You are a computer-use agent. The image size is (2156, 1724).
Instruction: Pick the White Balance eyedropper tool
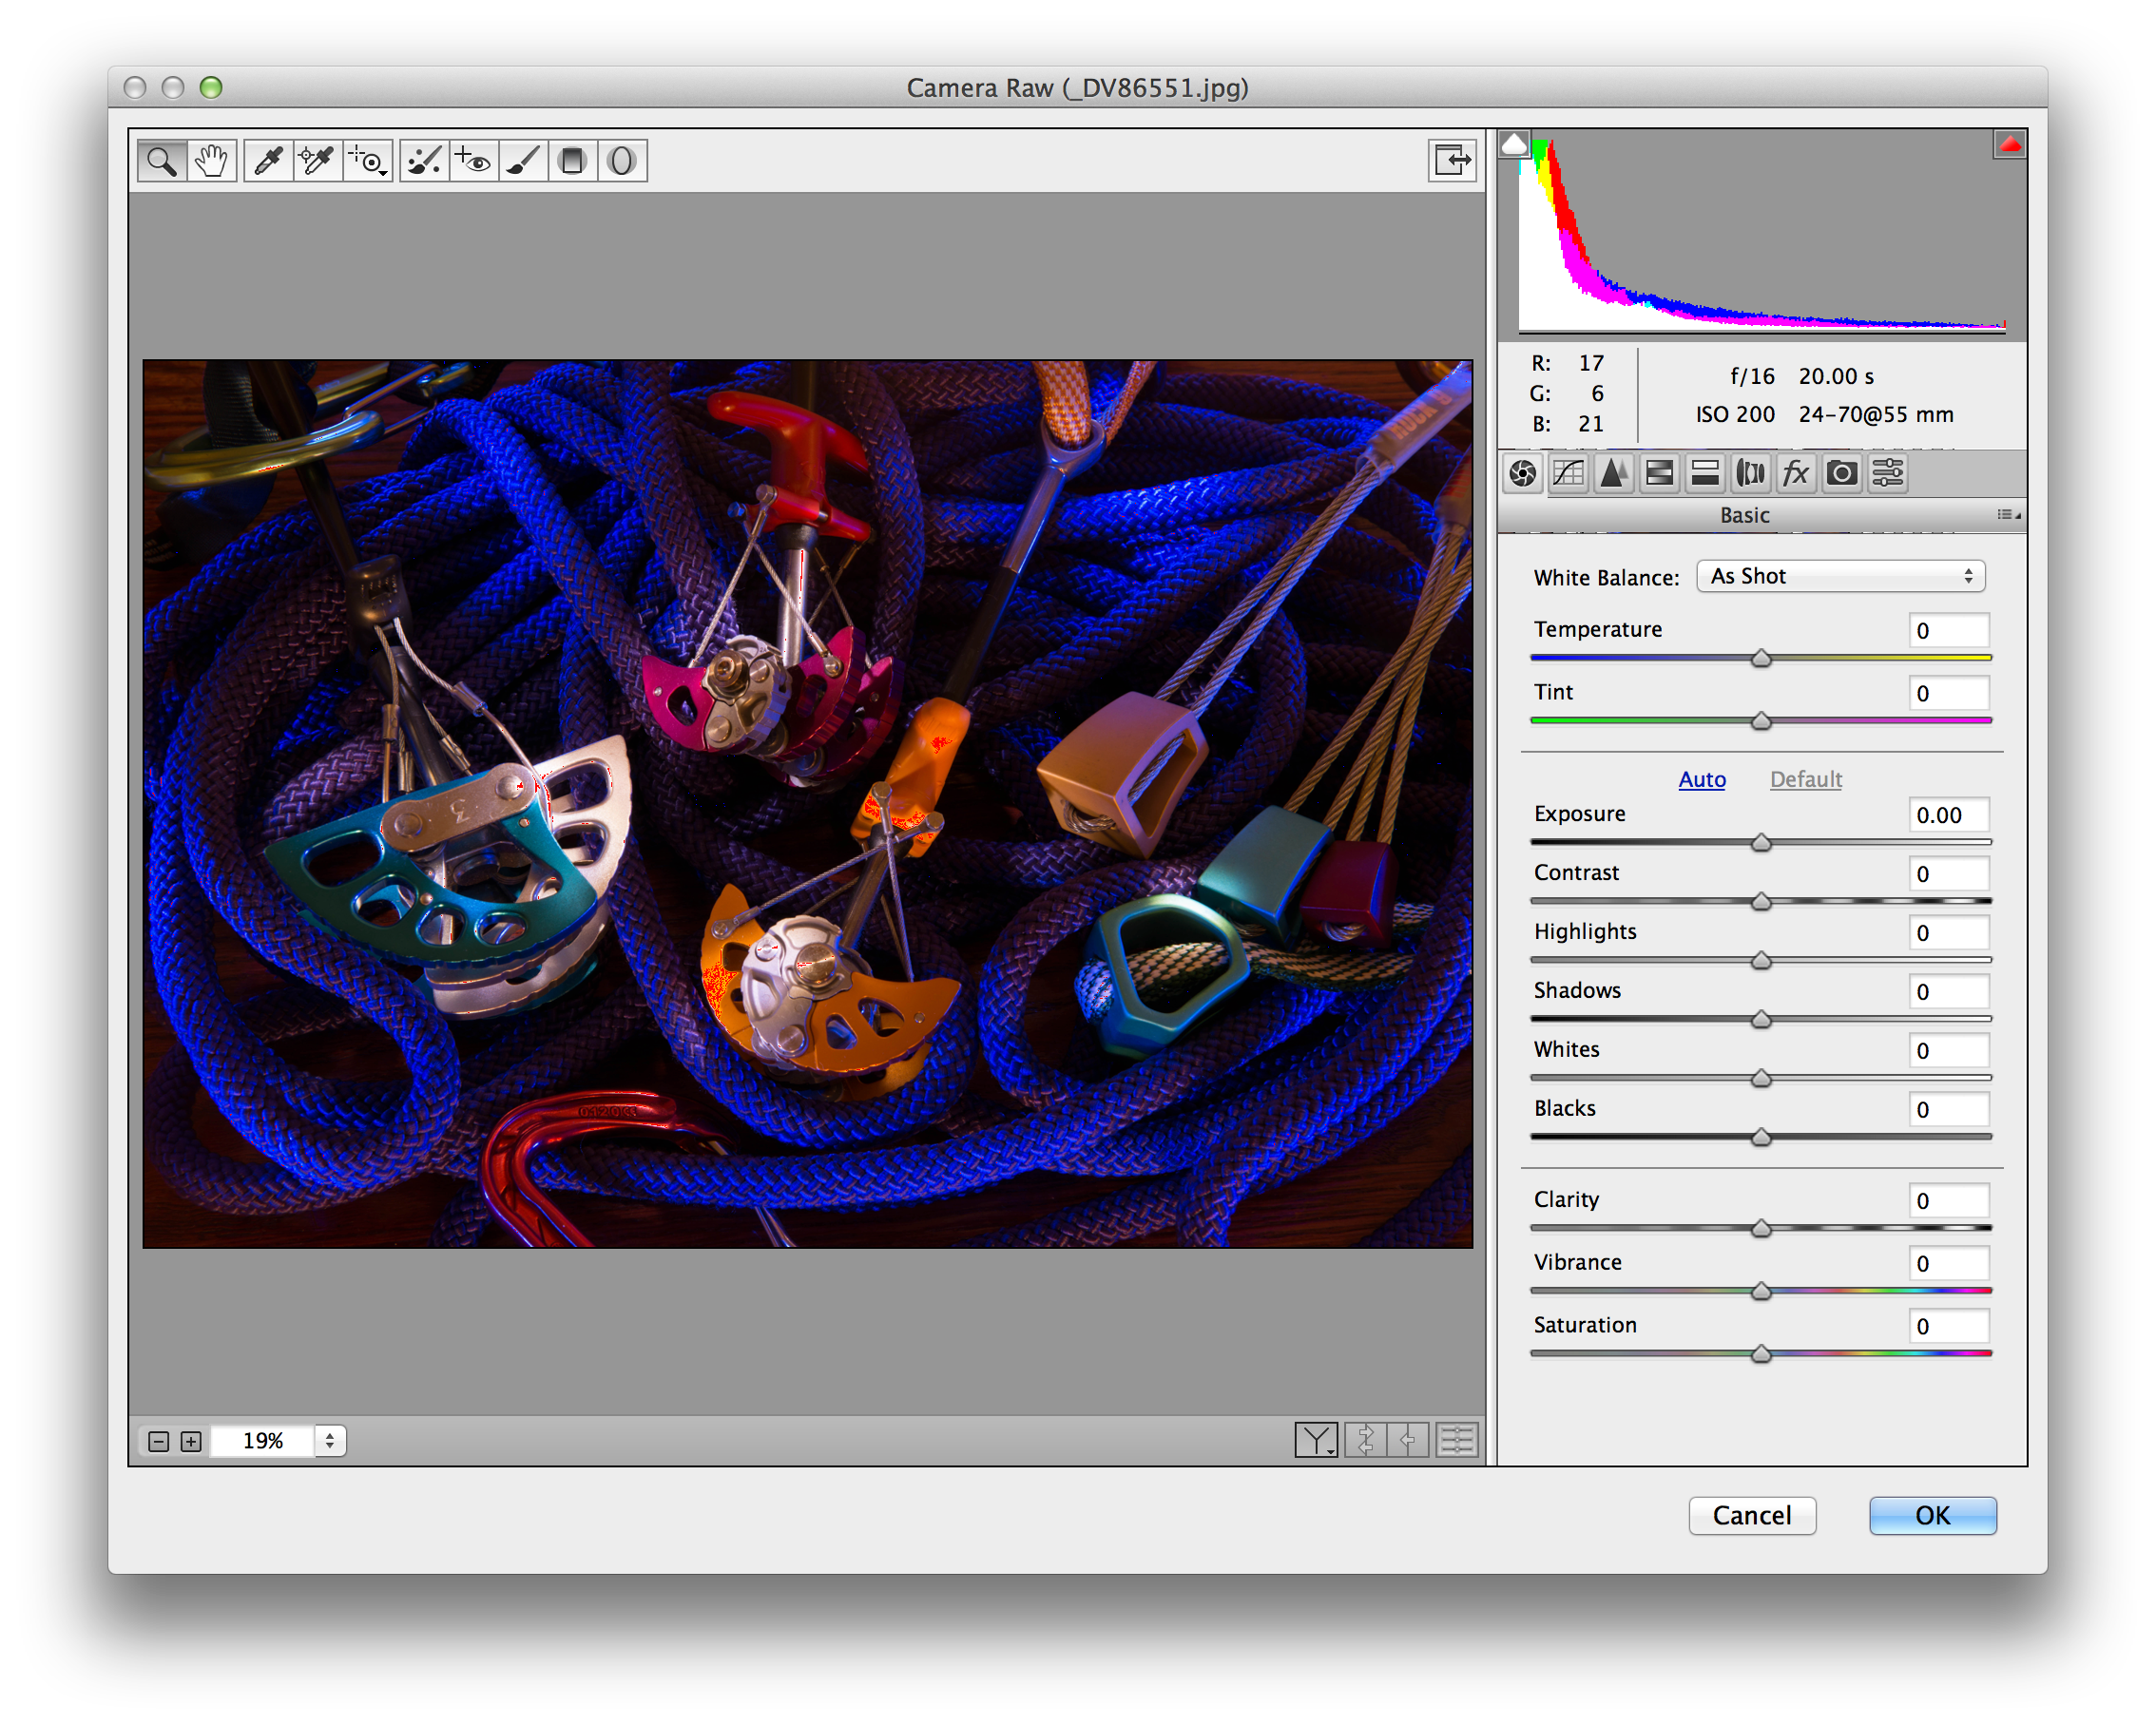(x=267, y=160)
